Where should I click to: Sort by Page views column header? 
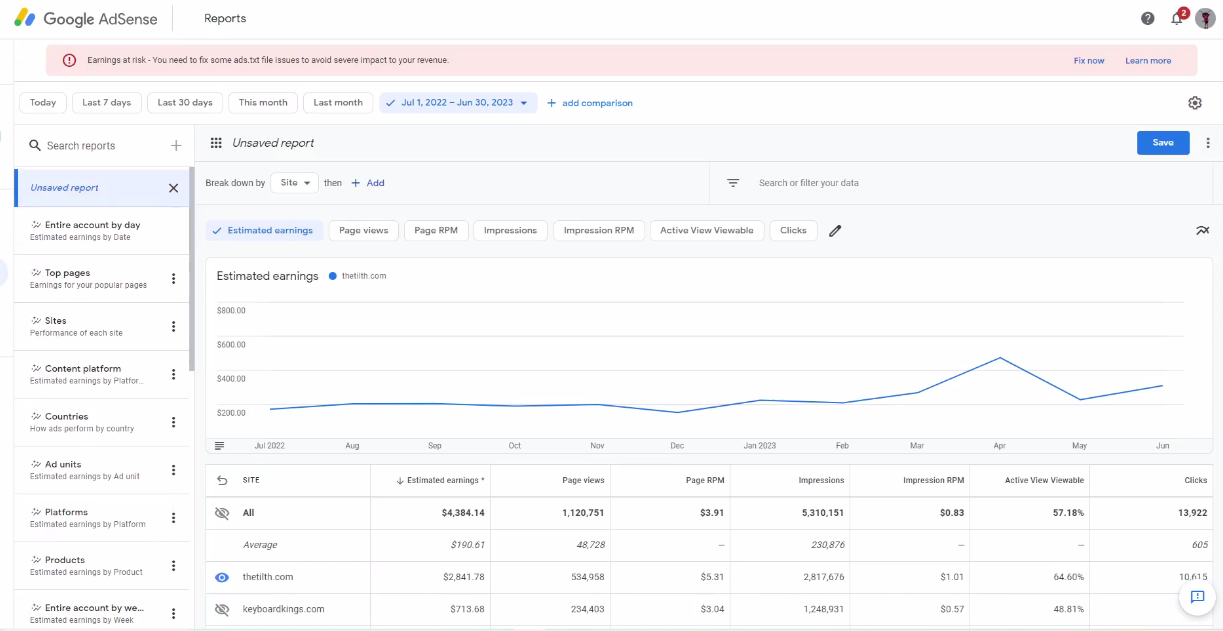click(x=583, y=481)
